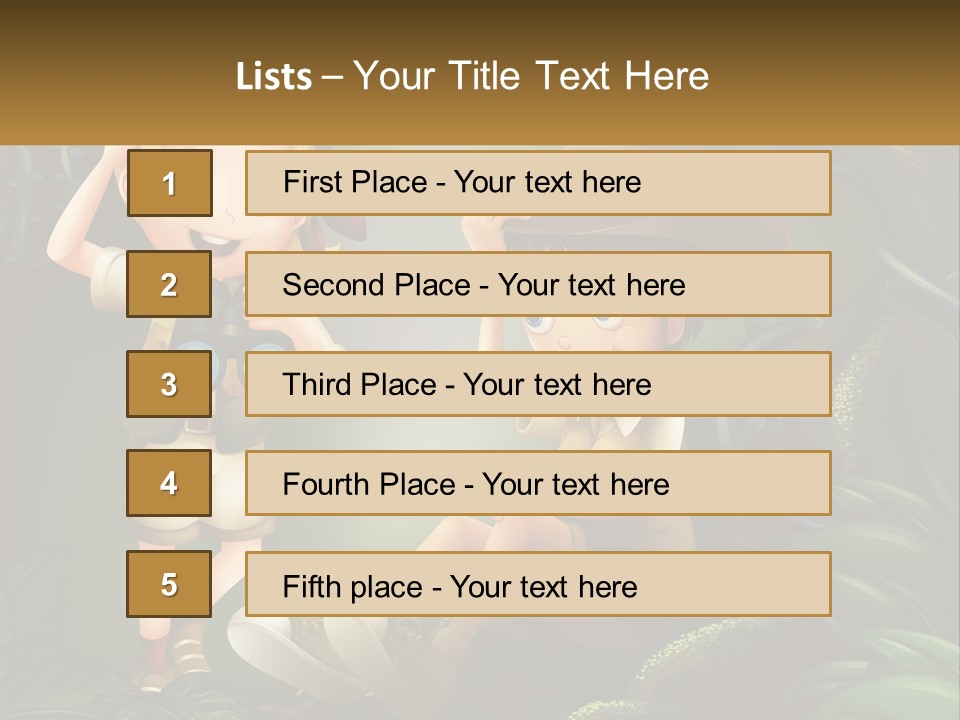Viewport: 960px width, 720px height.
Task: Select the Third Place text box
Action: pos(538,384)
